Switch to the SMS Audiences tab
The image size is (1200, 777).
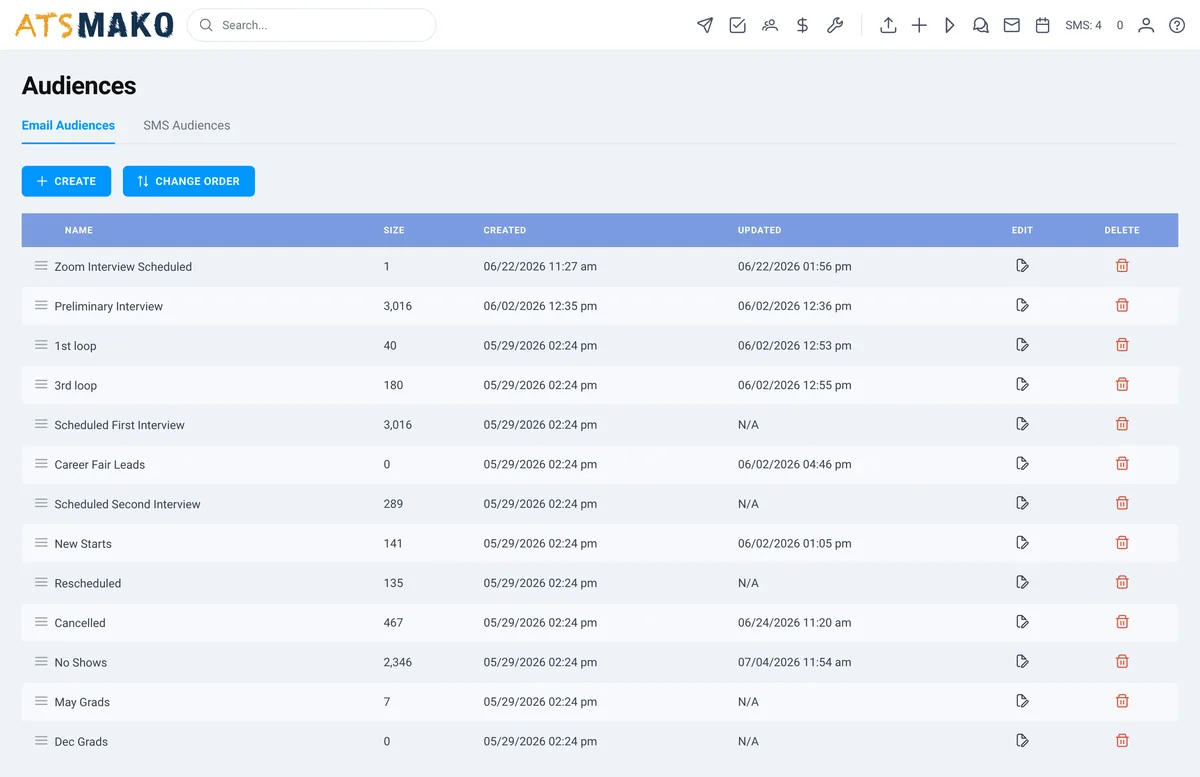(x=187, y=126)
